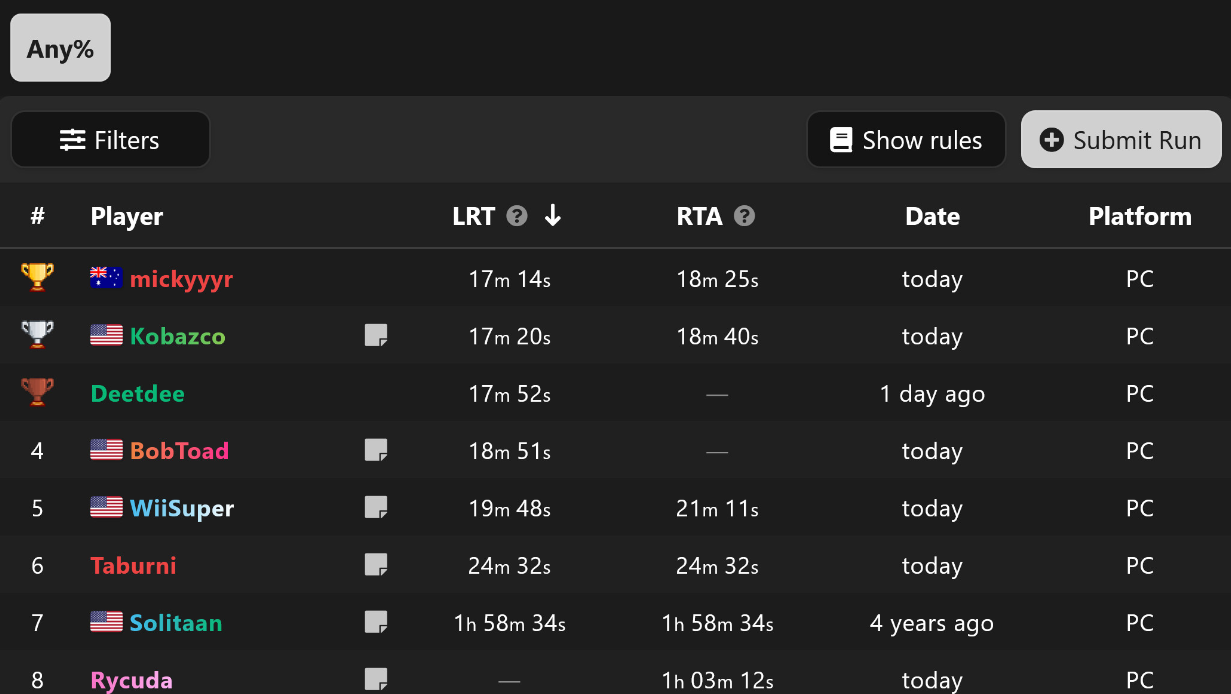Open Solitaan's player profile

[176, 623]
